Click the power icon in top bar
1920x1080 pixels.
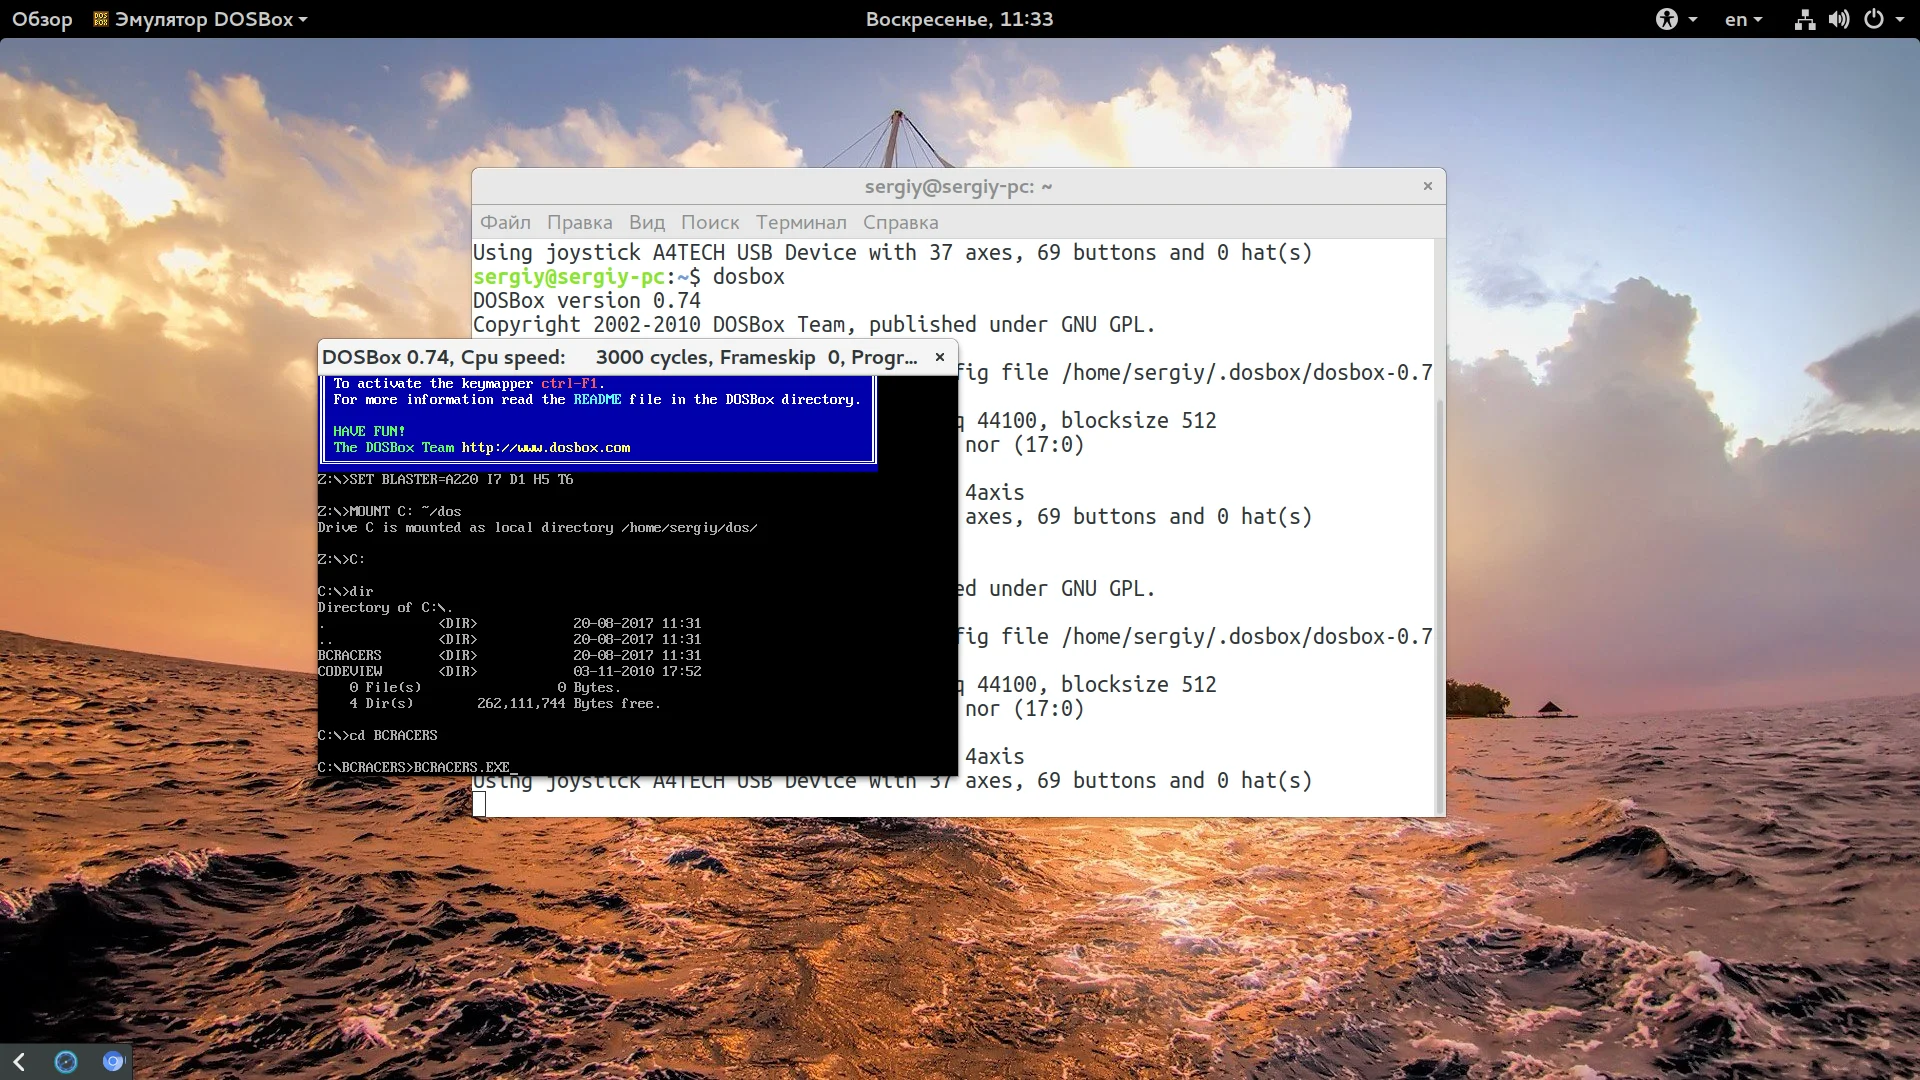[1873, 19]
